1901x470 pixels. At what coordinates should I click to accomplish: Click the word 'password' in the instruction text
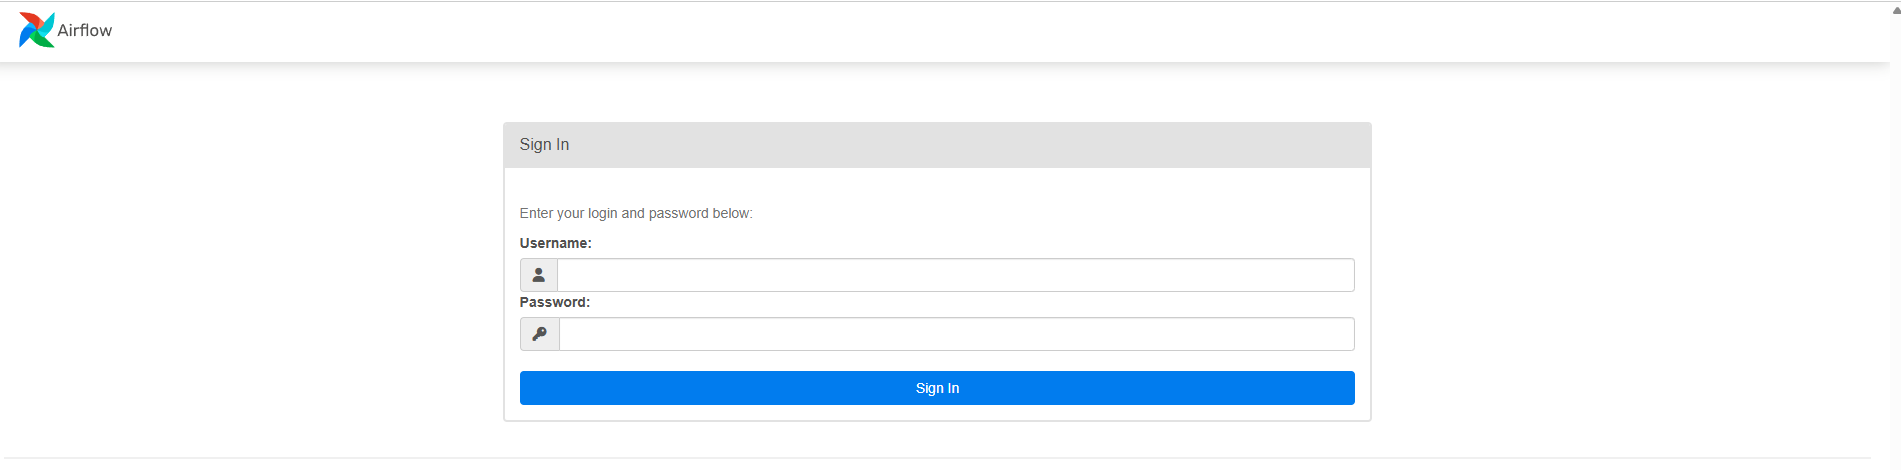coord(678,213)
